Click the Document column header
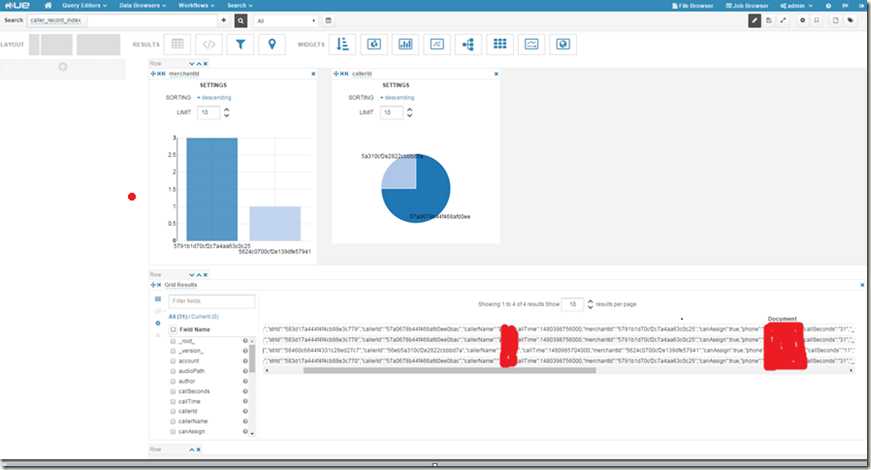This screenshot has width=871, height=470. (x=782, y=319)
